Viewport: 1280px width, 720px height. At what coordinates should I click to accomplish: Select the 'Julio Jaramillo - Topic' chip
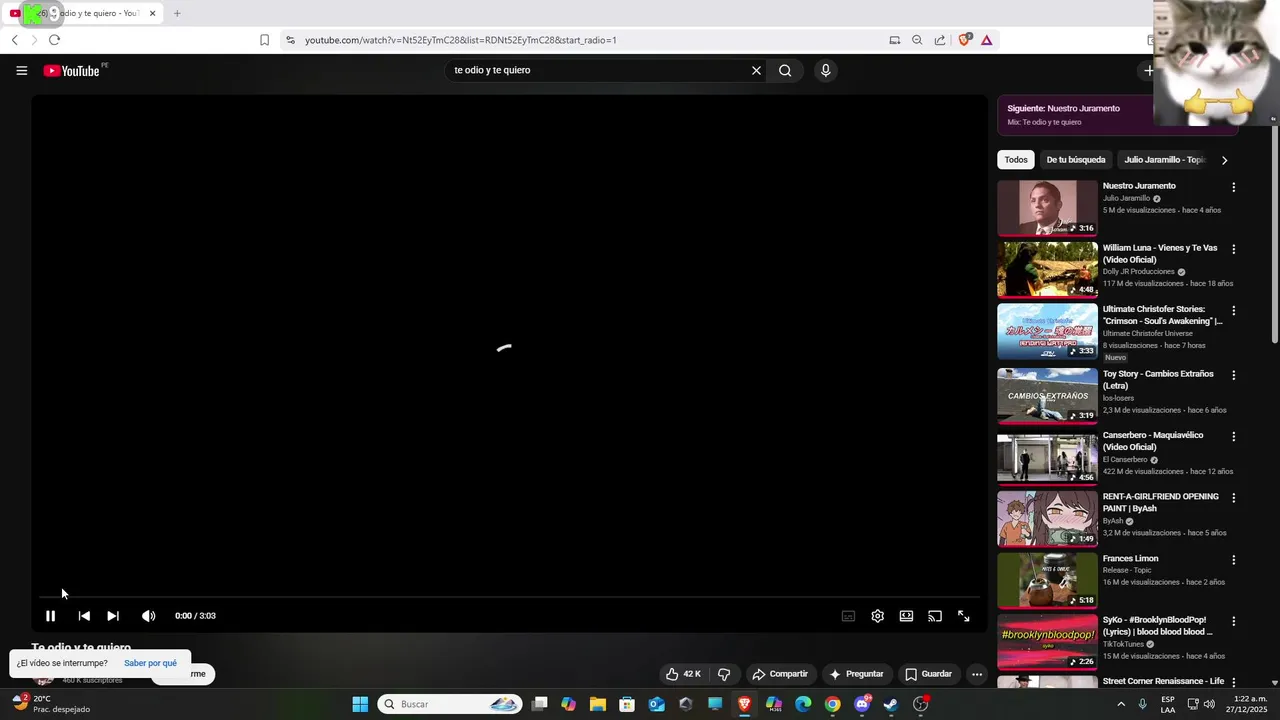1163,160
